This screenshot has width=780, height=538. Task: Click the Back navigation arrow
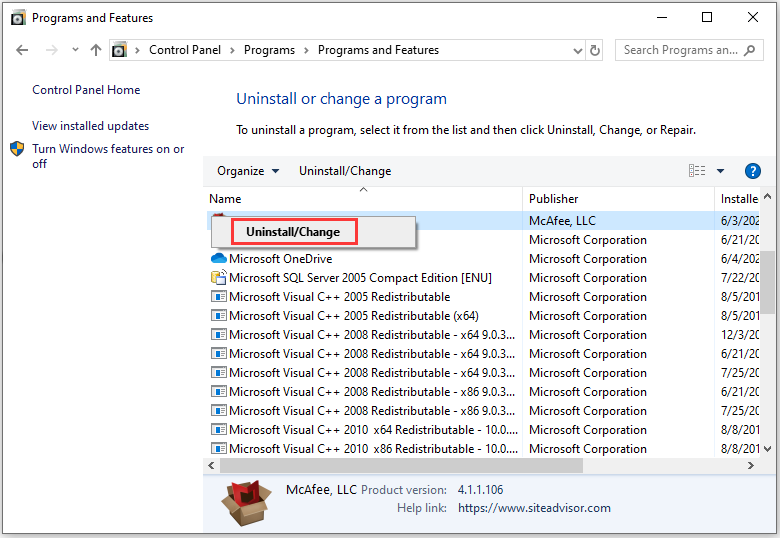[22, 50]
